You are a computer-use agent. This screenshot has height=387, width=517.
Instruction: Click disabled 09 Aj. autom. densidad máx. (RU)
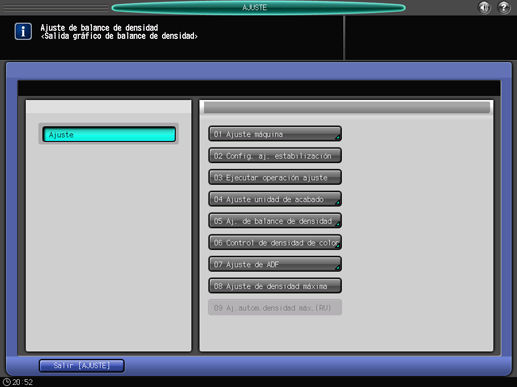pos(275,307)
